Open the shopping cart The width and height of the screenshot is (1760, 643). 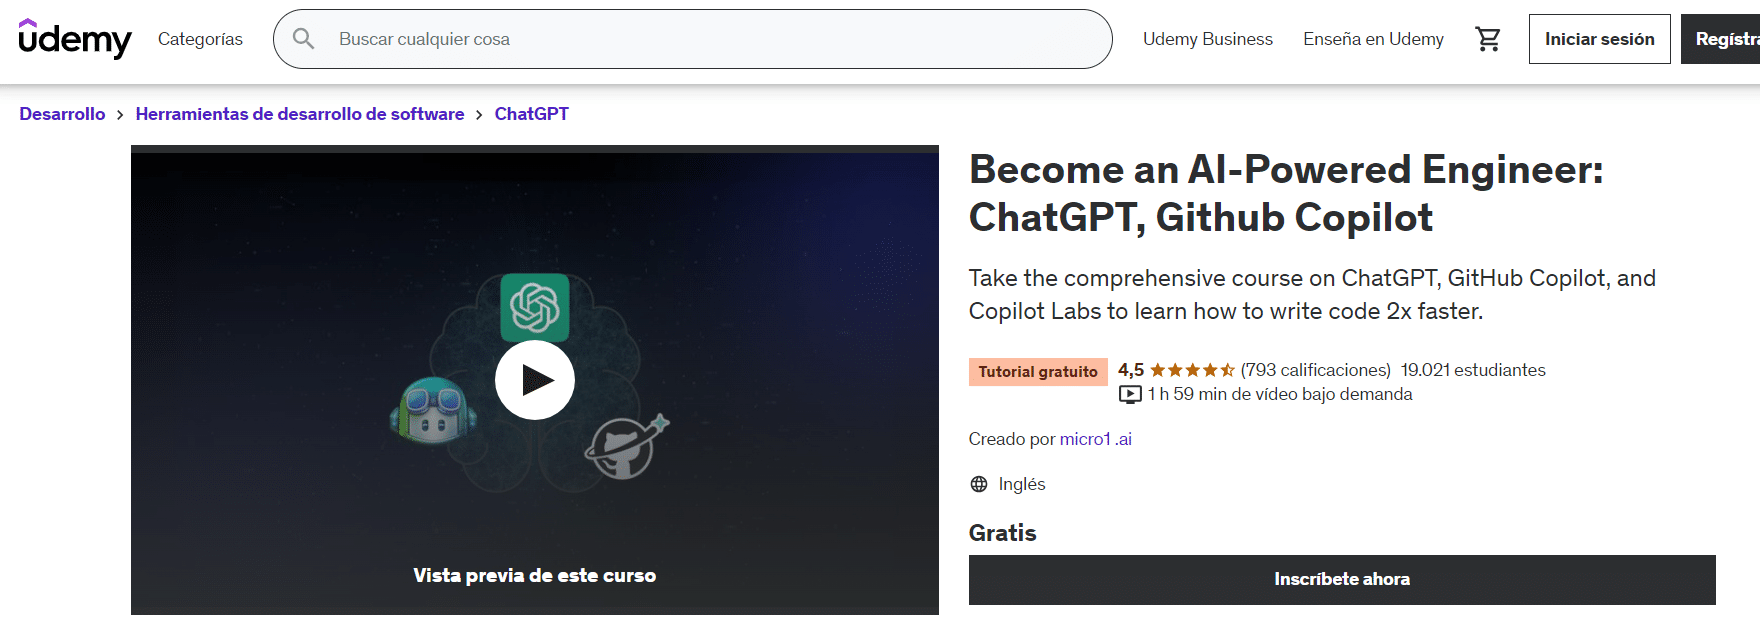[x=1488, y=37]
